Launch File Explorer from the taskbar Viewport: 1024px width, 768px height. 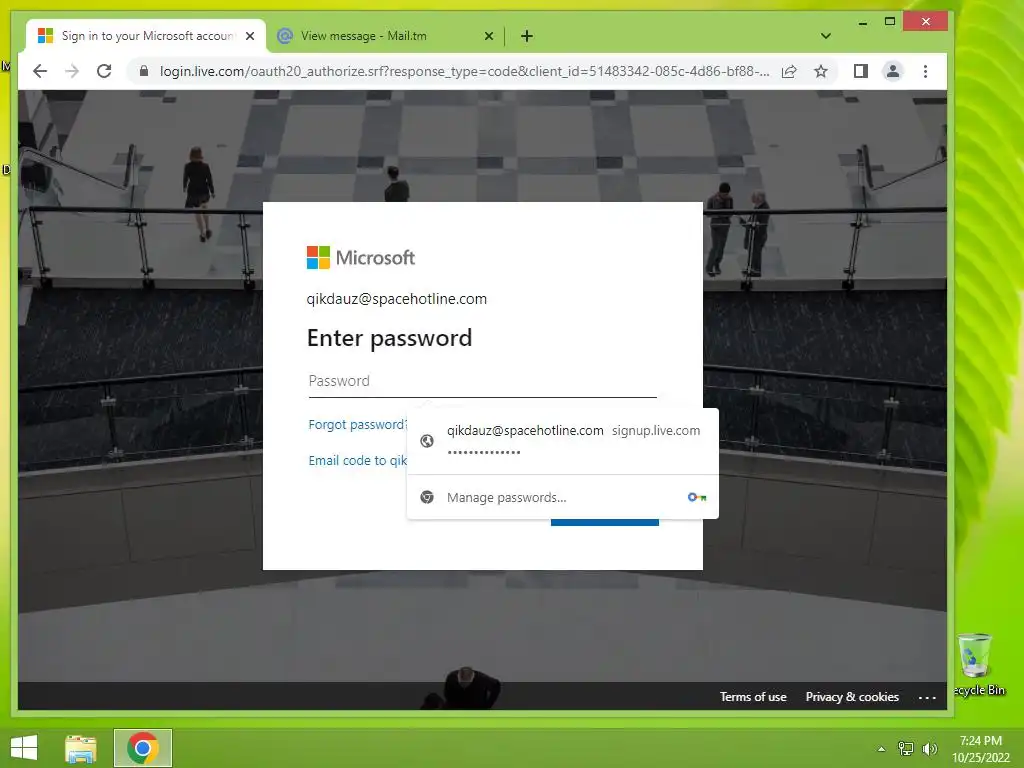click(81, 748)
